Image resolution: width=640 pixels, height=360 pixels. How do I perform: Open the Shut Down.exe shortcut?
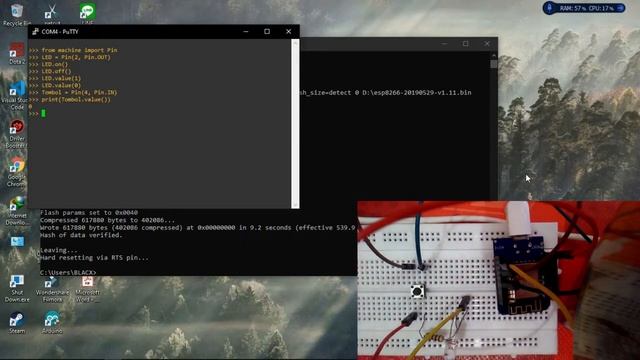(x=17, y=288)
